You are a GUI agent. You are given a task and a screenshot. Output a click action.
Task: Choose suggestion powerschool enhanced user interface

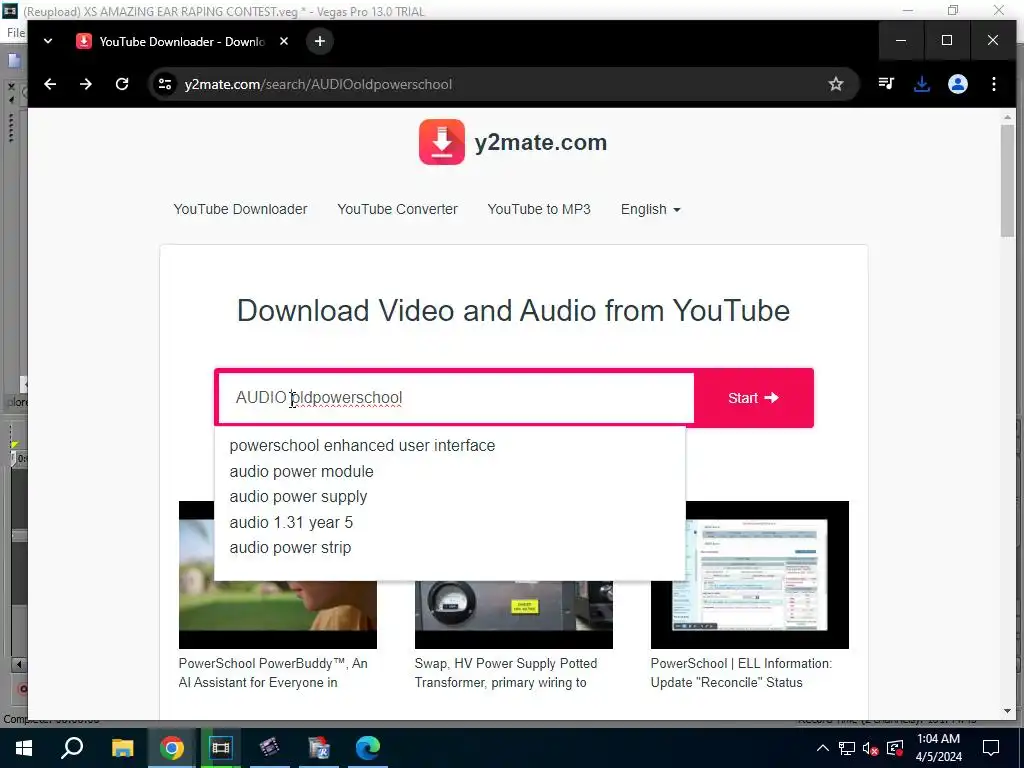tap(362, 445)
